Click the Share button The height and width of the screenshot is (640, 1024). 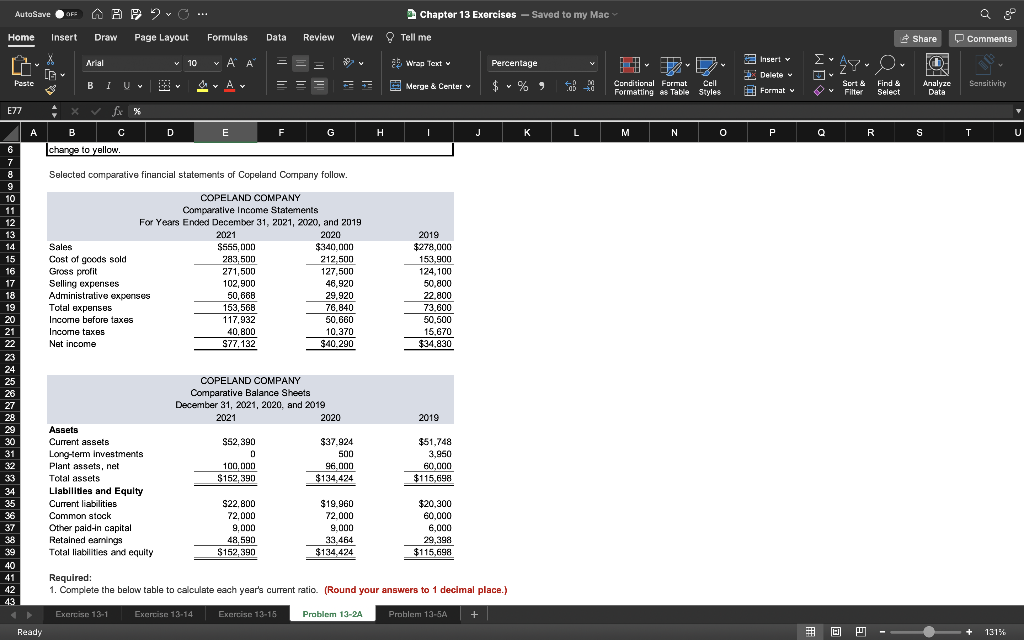pos(916,37)
